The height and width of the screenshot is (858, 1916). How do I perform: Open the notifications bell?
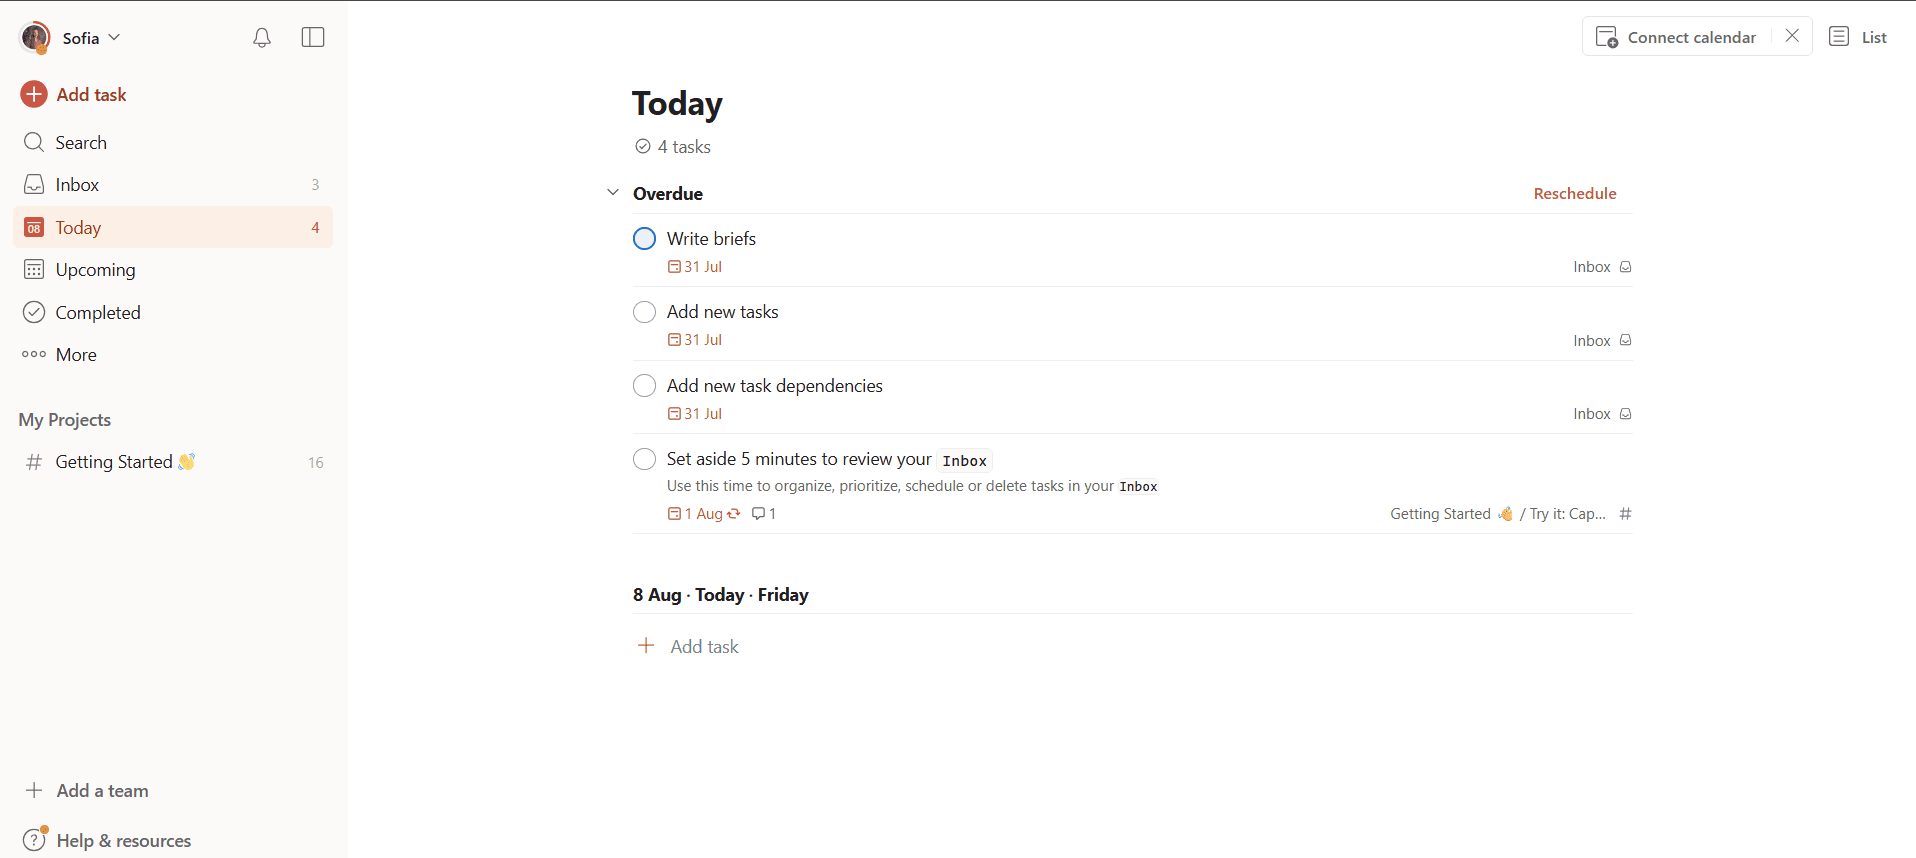(262, 38)
